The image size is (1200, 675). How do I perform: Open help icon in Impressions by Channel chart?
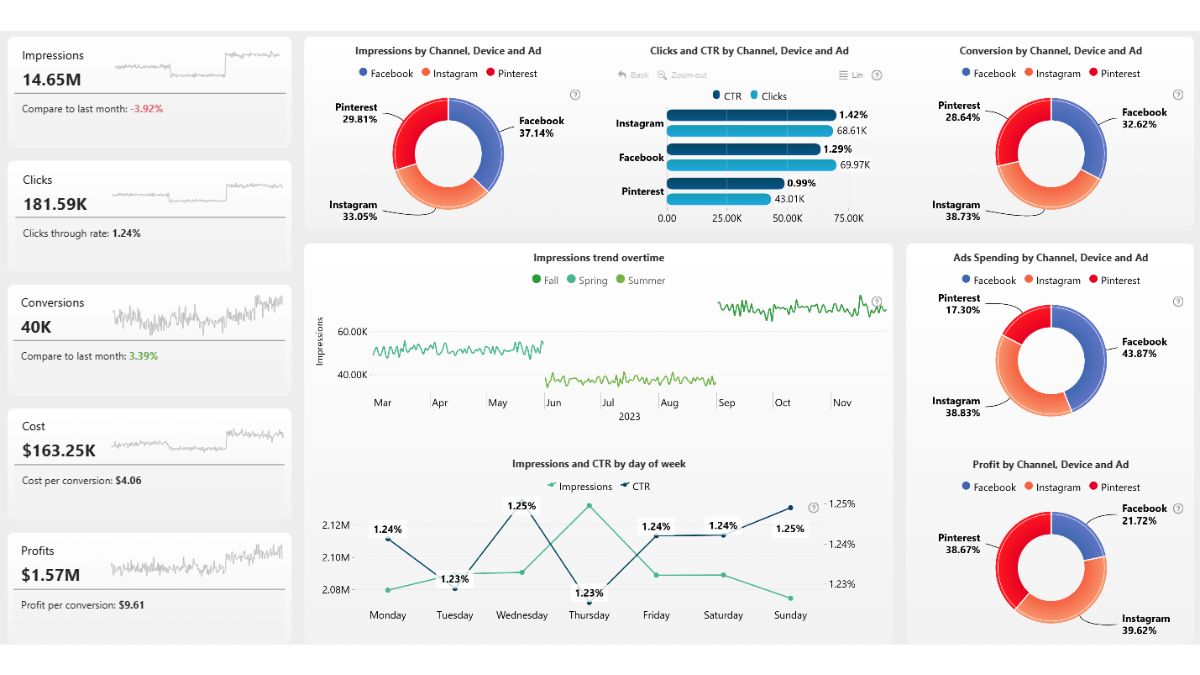click(x=575, y=95)
